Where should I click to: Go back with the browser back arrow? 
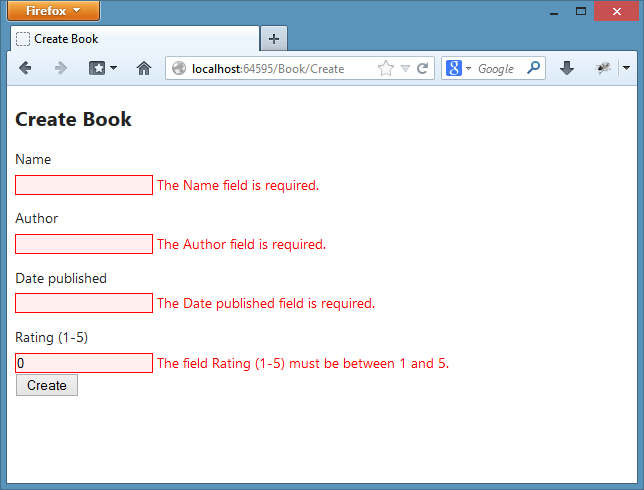tap(25, 68)
